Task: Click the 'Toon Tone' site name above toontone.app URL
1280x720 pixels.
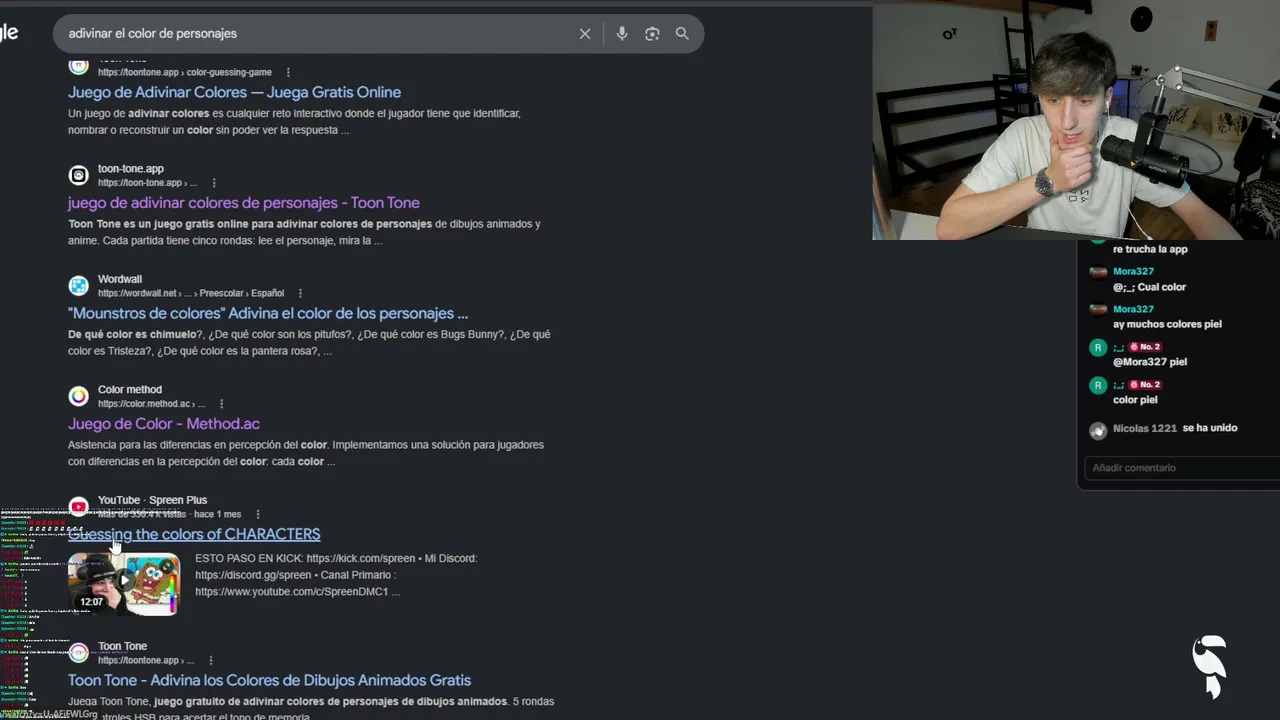Action: [x=122, y=646]
